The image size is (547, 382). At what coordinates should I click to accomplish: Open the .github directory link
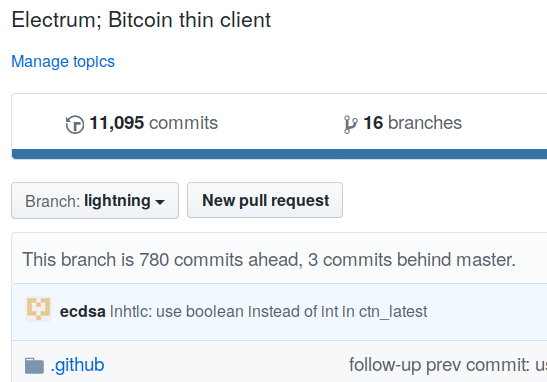click(77, 365)
